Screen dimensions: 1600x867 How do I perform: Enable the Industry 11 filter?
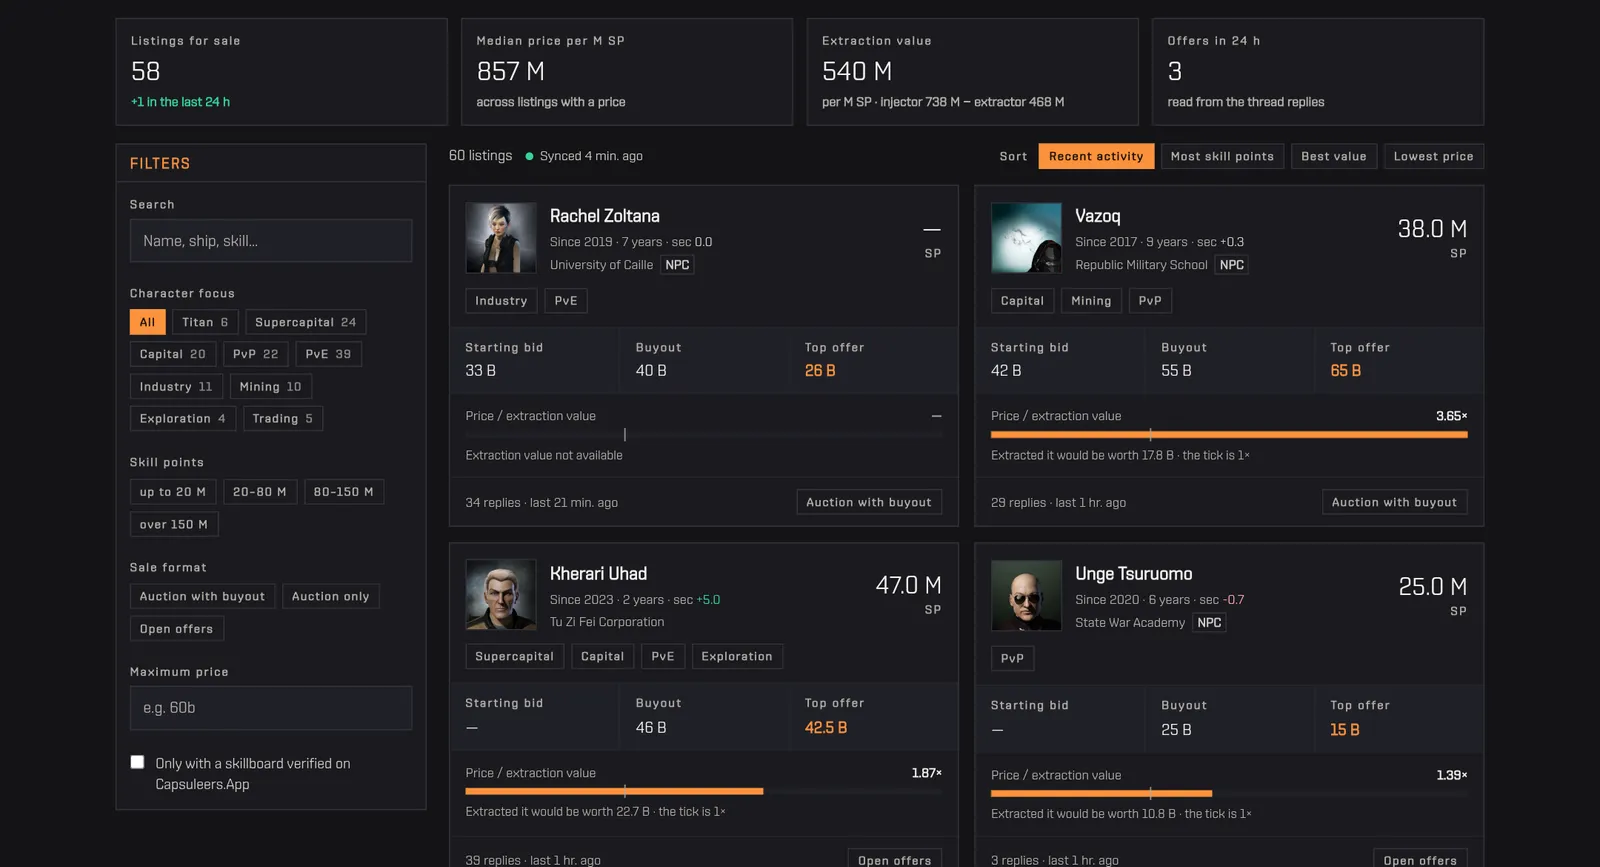176,386
